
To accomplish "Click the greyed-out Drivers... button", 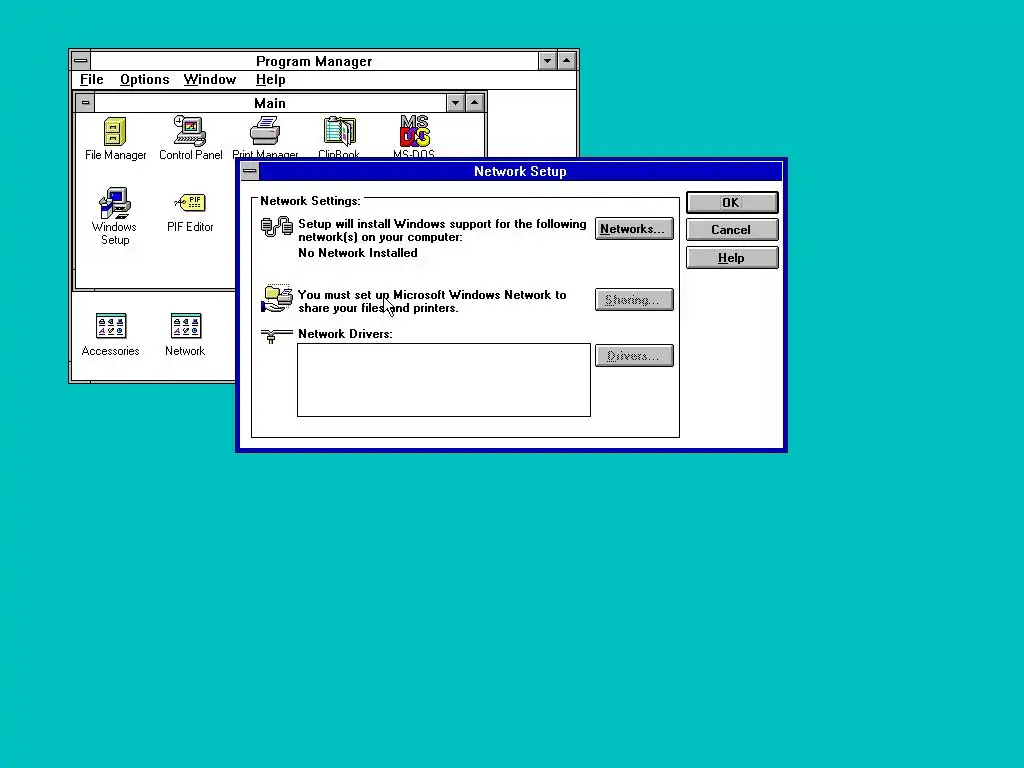I will pyautogui.click(x=634, y=356).
